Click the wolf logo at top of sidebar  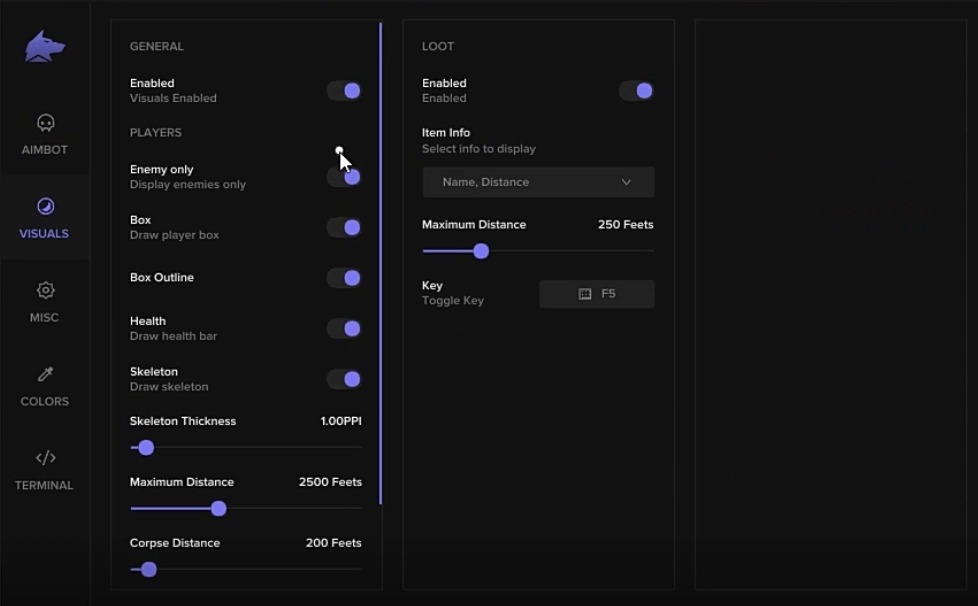coord(44,47)
